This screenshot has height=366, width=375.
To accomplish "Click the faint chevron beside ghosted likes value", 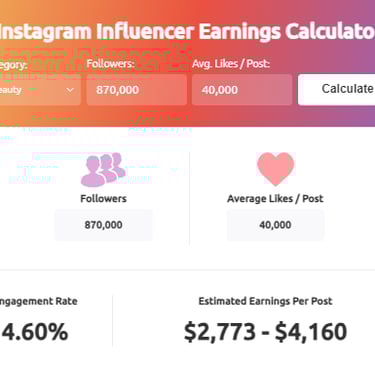I will click(174, 170).
